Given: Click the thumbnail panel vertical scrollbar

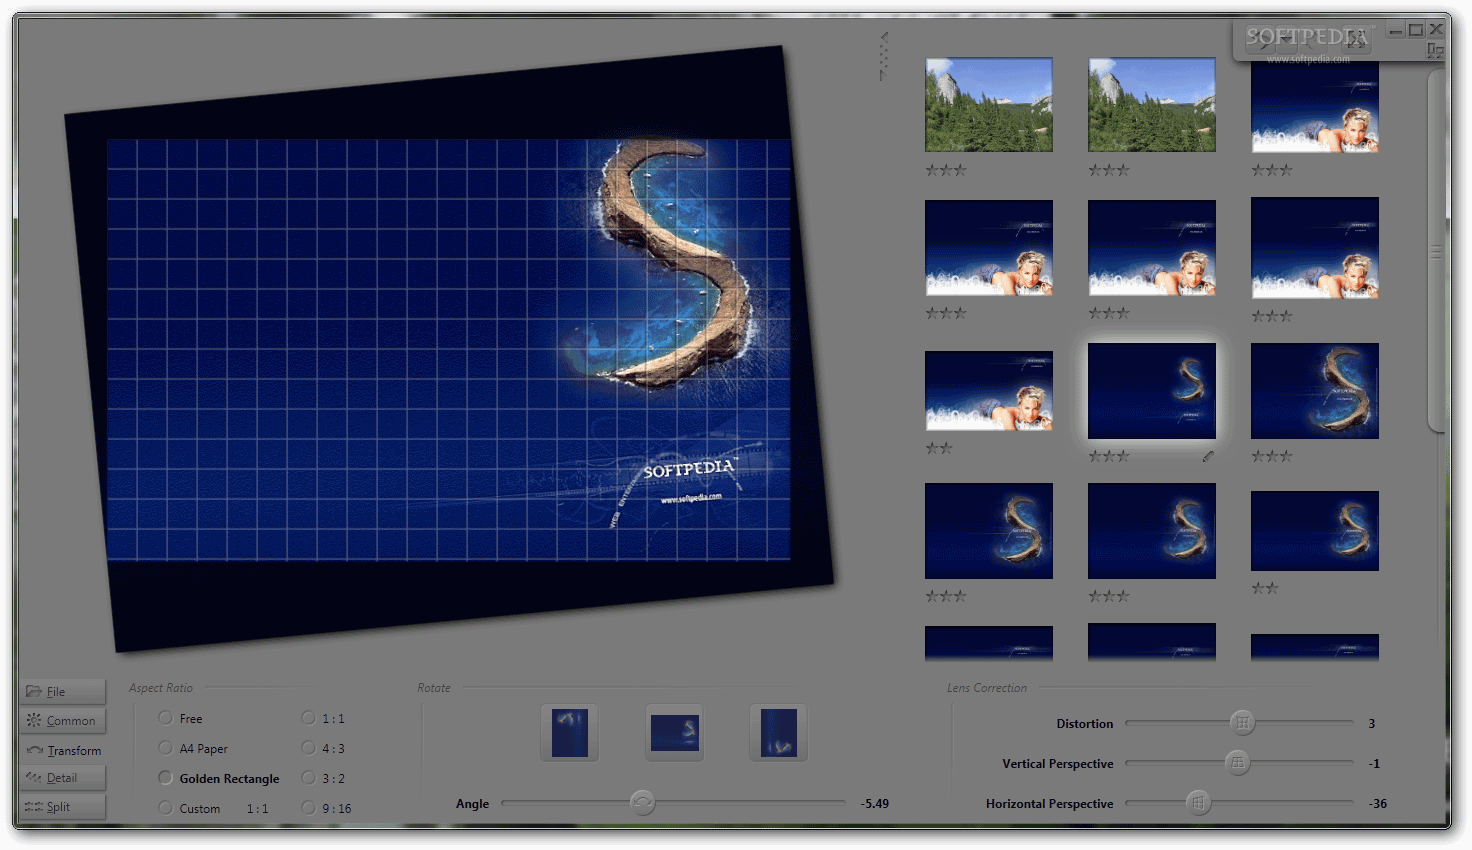Looking at the screenshot, I should coord(1437,252).
